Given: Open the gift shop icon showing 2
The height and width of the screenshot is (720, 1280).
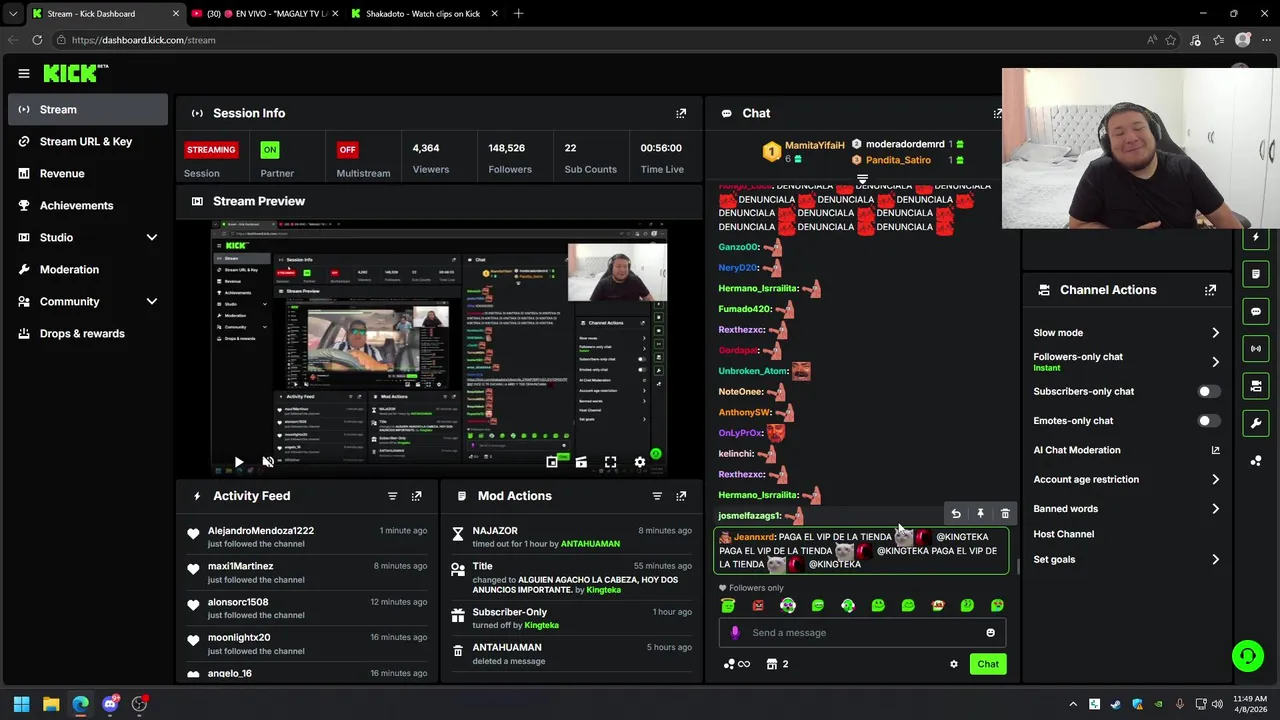Looking at the screenshot, I should tap(777, 664).
